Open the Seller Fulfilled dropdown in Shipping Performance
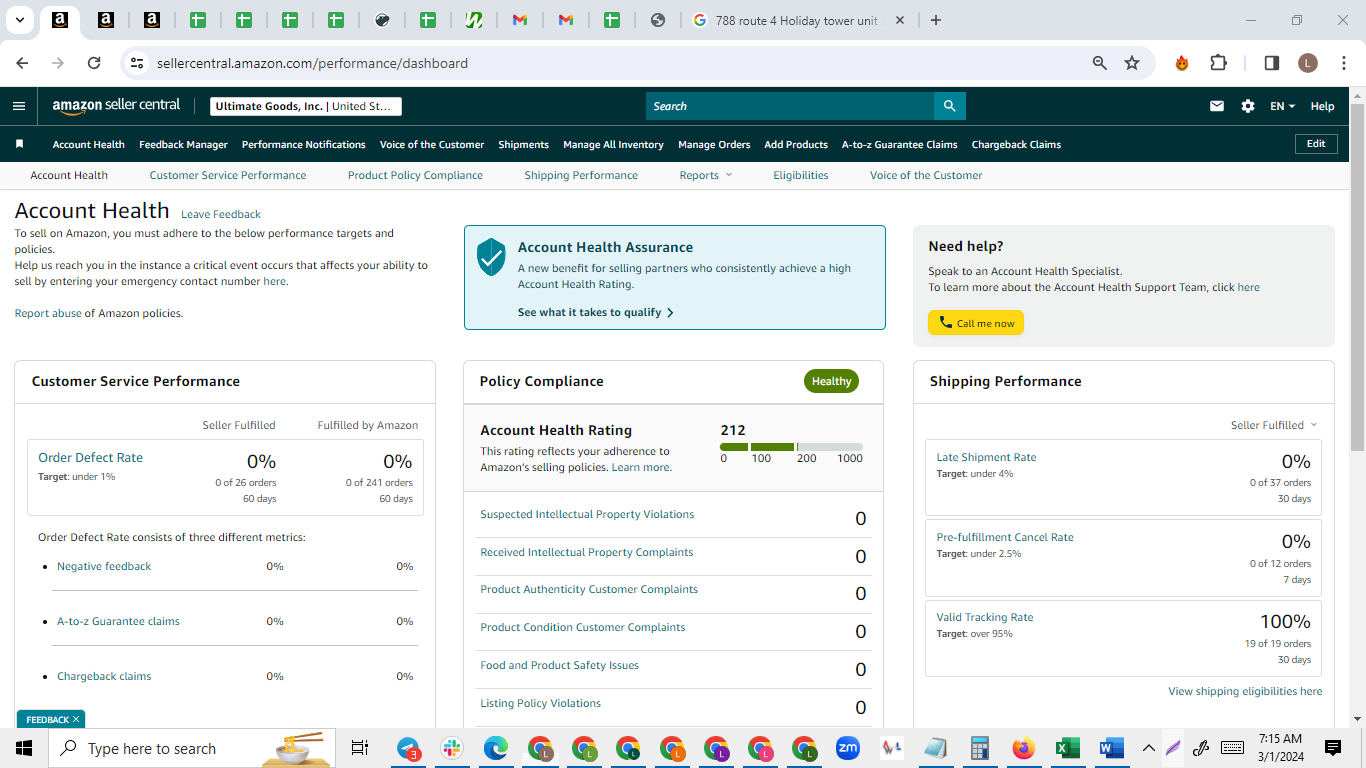Image resolution: width=1366 pixels, height=768 pixels. point(1274,425)
